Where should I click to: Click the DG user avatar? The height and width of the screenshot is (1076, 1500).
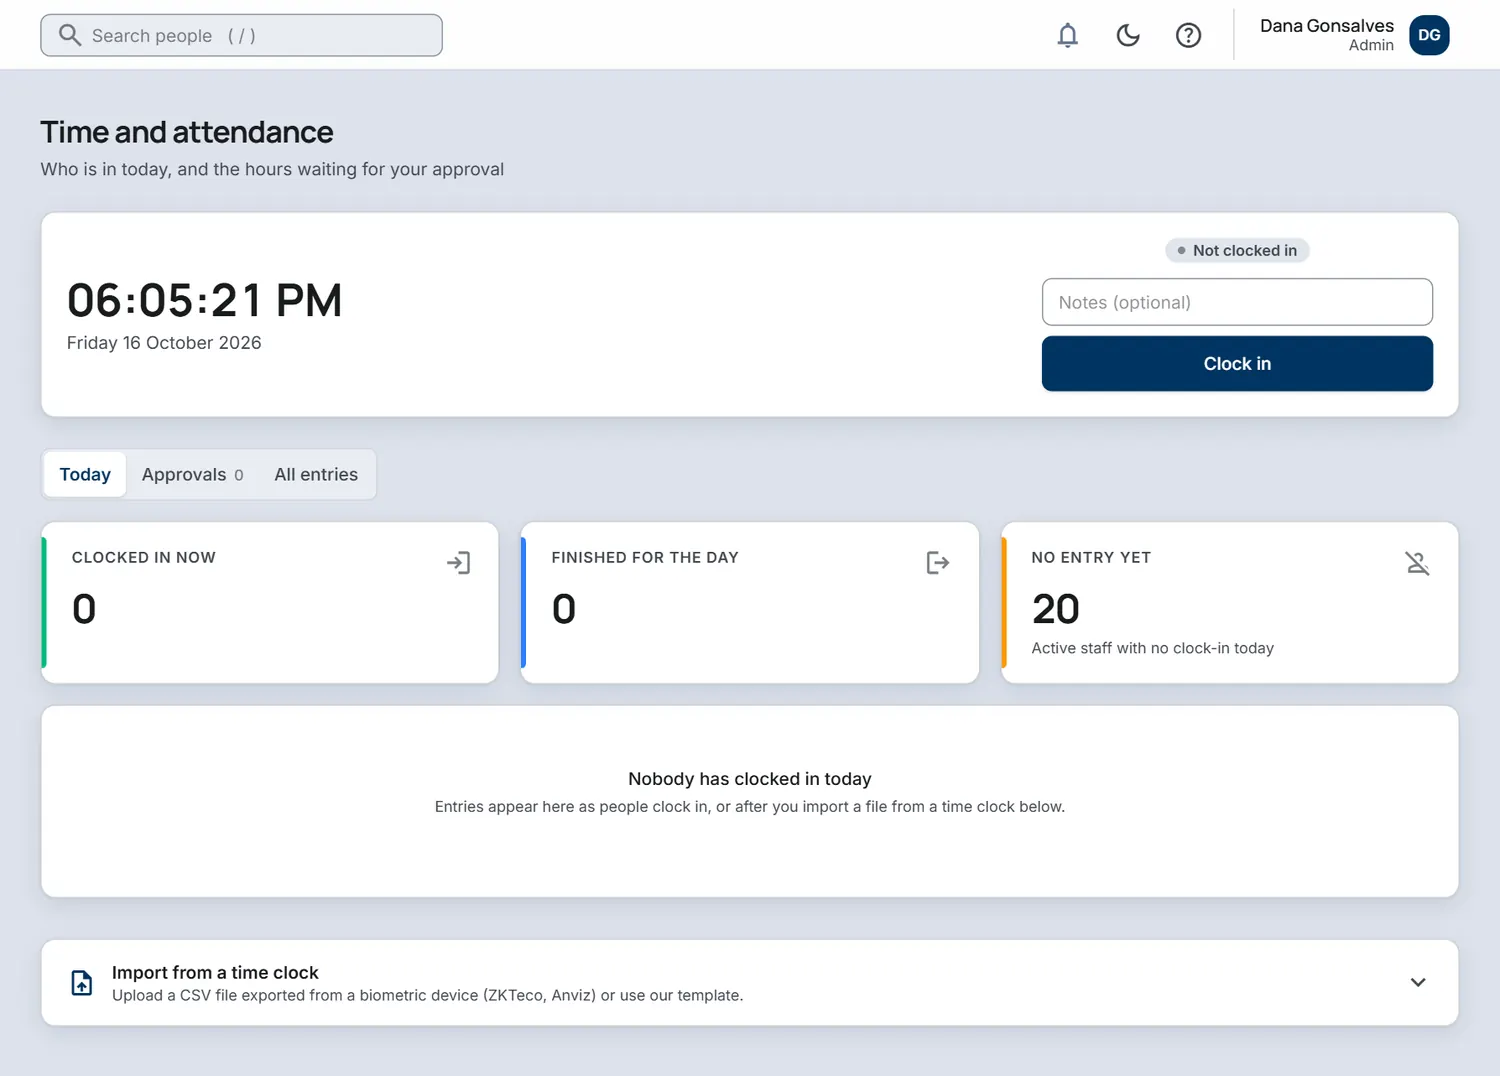(x=1429, y=35)
